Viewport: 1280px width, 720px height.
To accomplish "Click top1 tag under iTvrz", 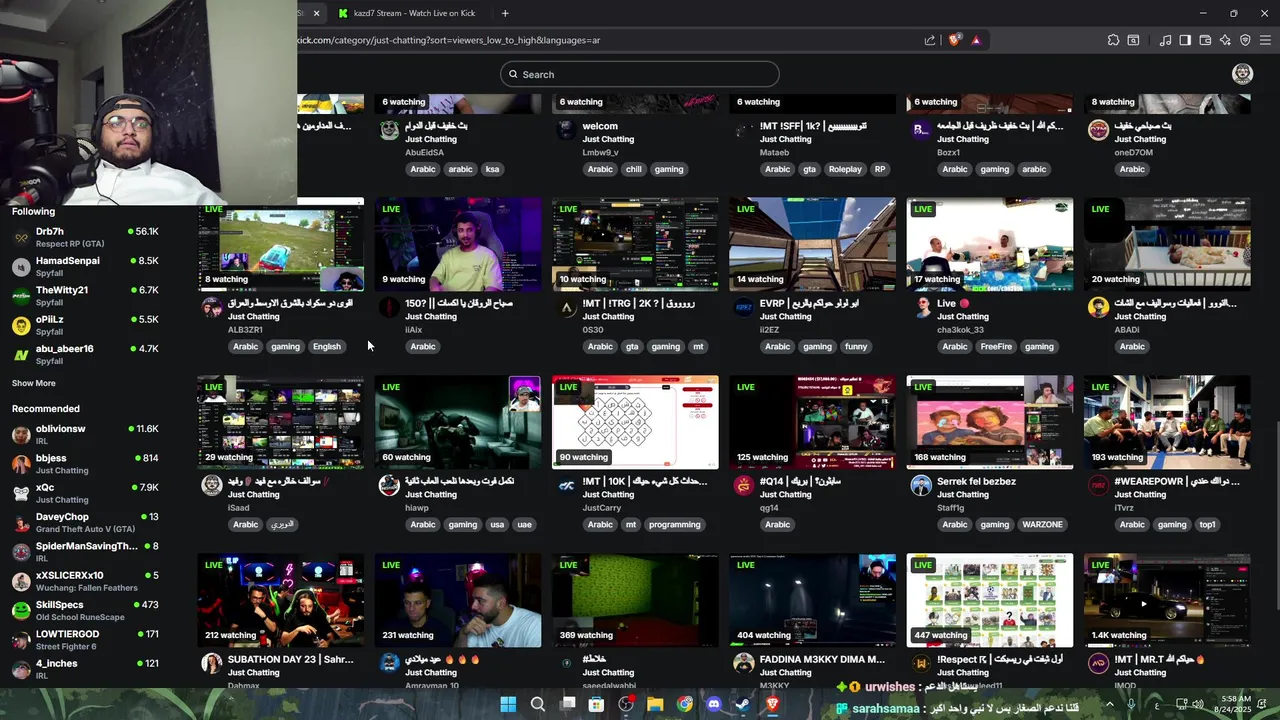I will click(x=1207, y=525).
